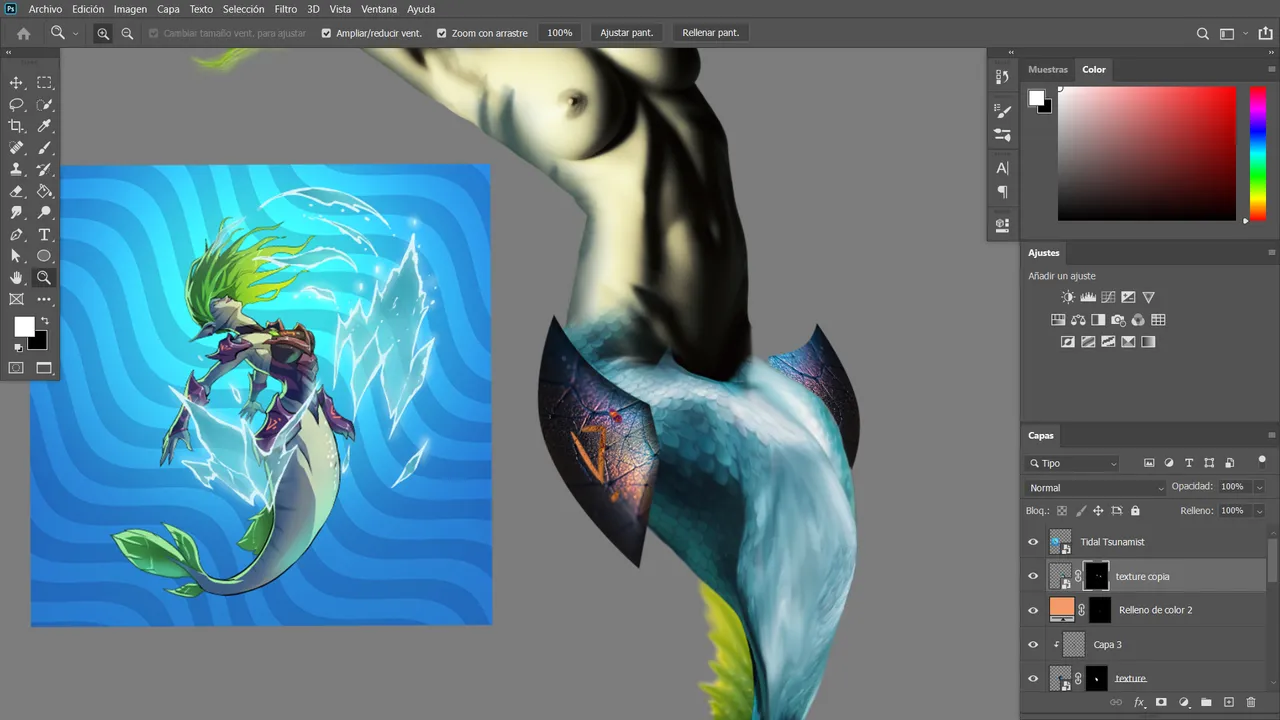
Task: Click the Rellenar pant. button
Action: (x=711, y=33)
